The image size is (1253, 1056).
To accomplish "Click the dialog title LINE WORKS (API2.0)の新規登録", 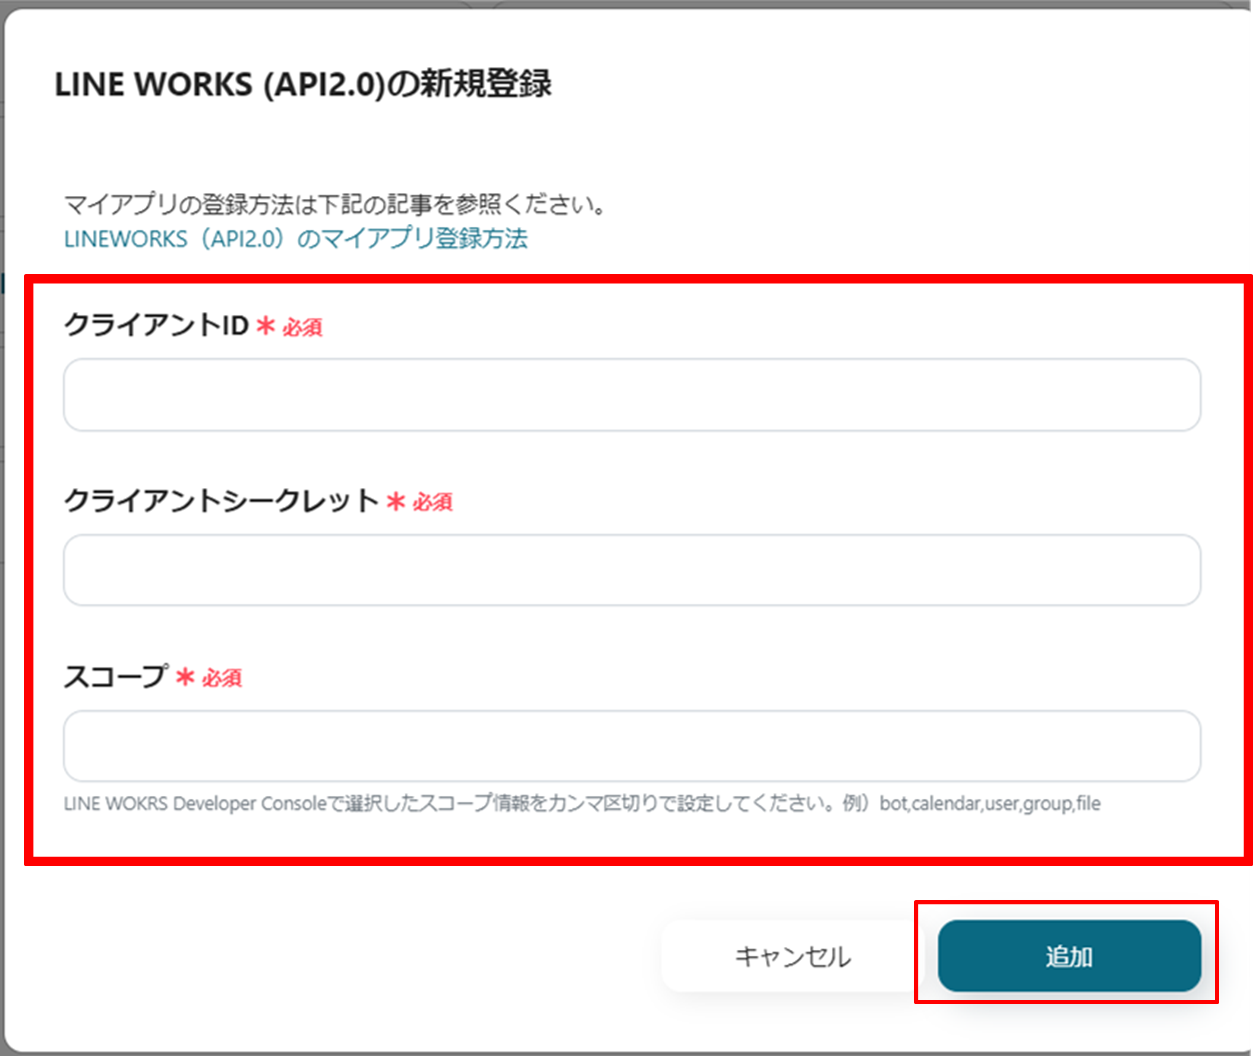I will (x=313, y=84).
